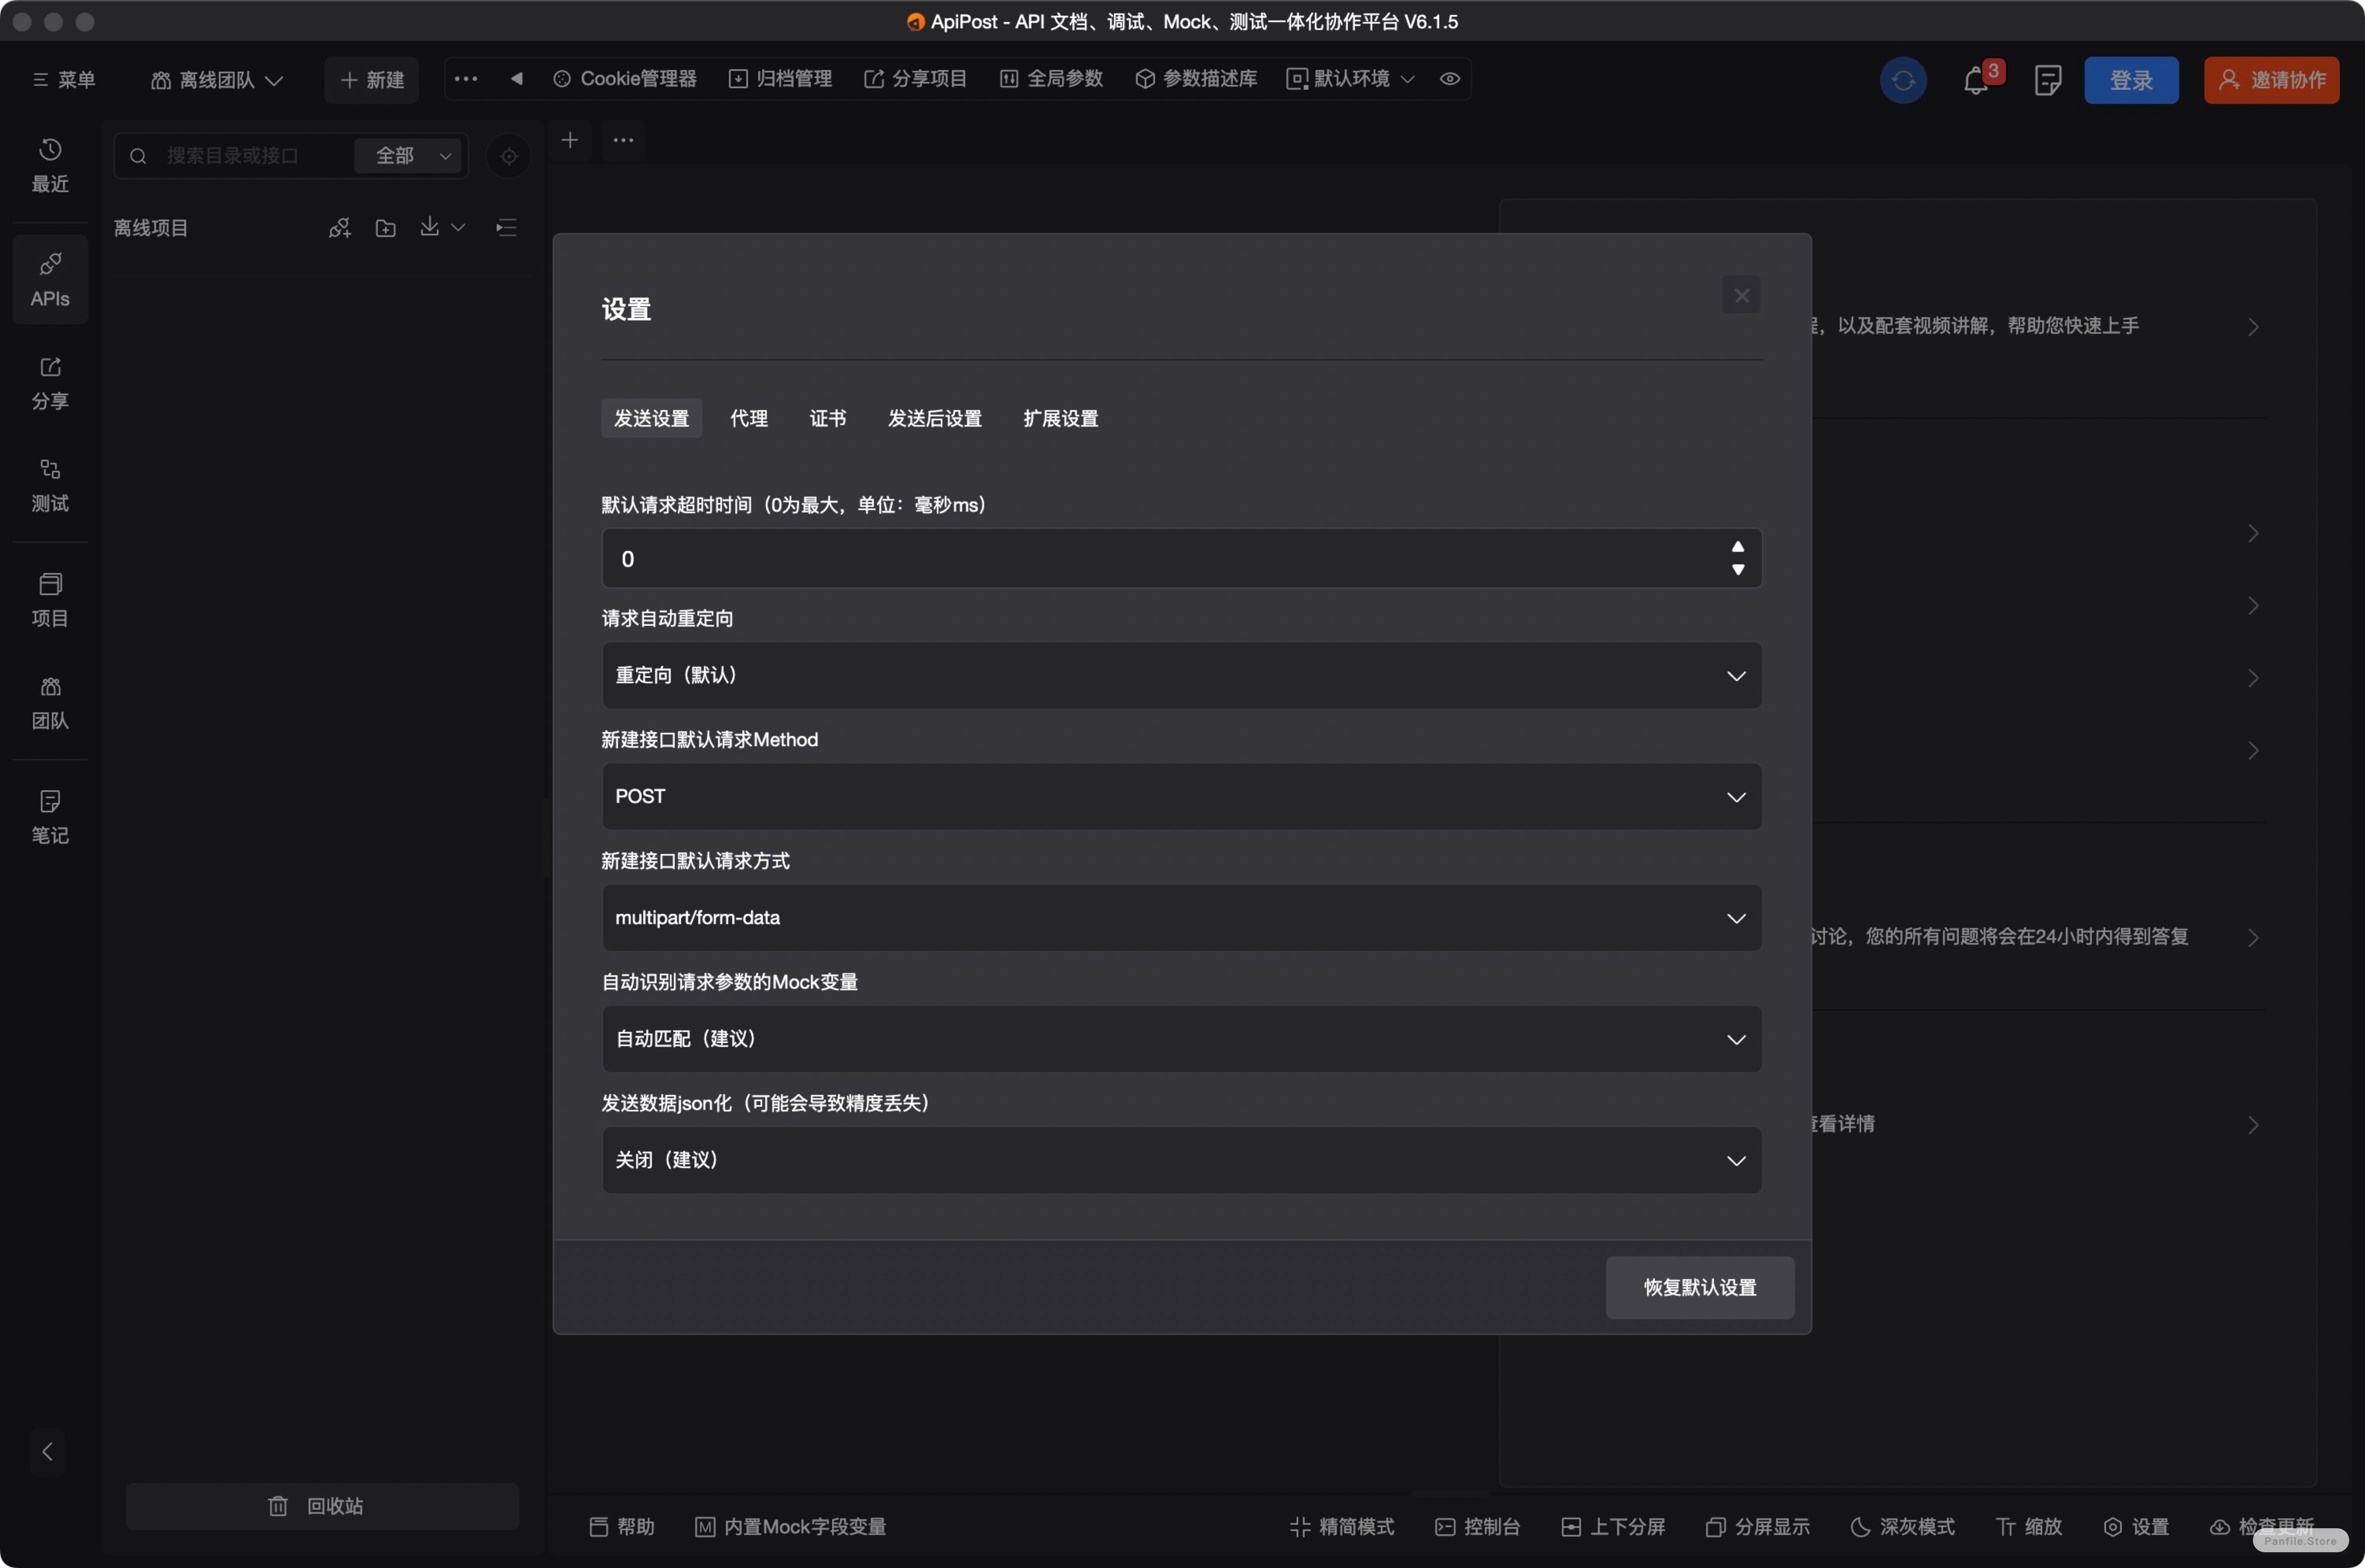Screen dimensions: 2365x1568
Task: Expand the 离线团队 team dropdown
Action: 217,80
